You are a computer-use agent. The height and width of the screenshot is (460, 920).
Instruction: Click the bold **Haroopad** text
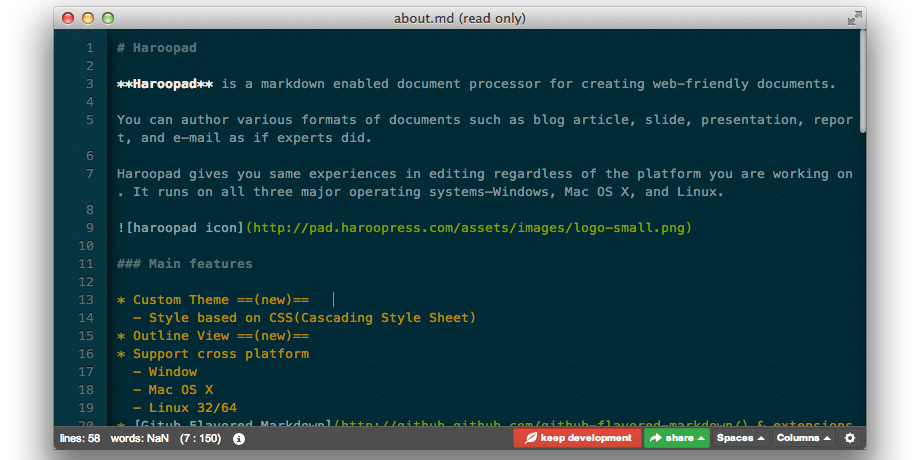click(x=165, y=84)
